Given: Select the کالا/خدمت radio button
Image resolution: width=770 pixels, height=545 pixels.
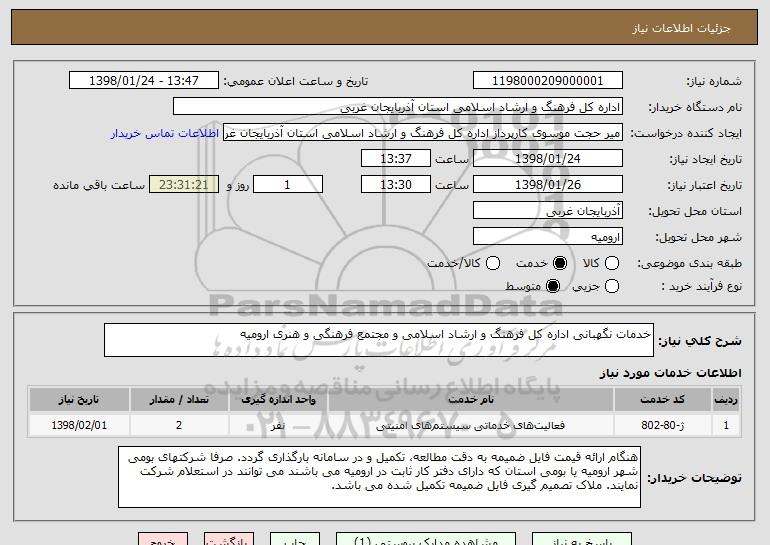Looking at the screenshot, I should click(493, 263).
